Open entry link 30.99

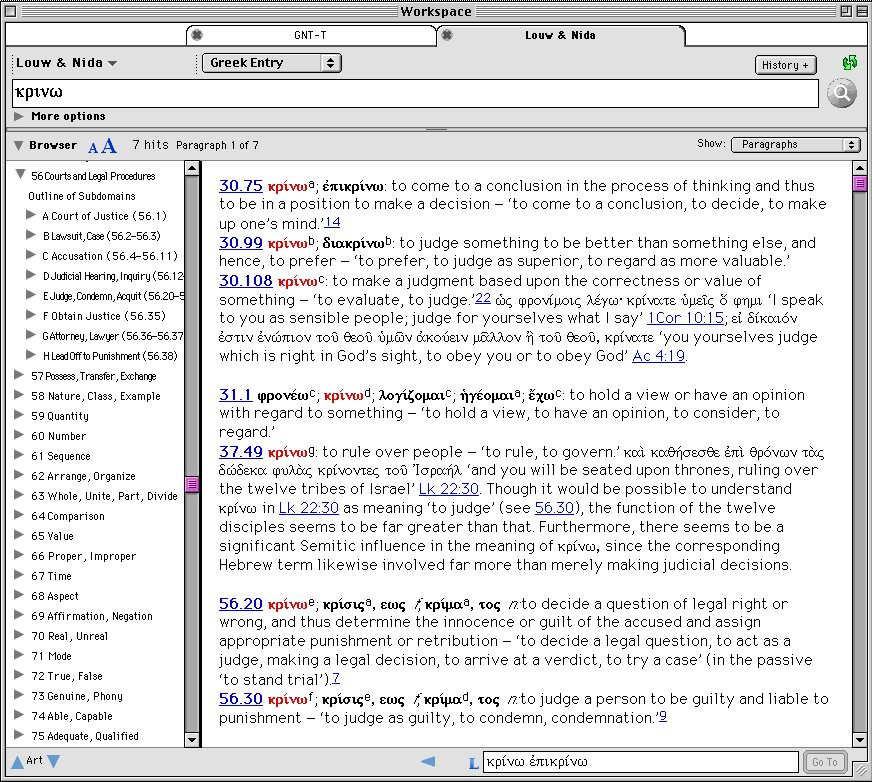[240, 243]
